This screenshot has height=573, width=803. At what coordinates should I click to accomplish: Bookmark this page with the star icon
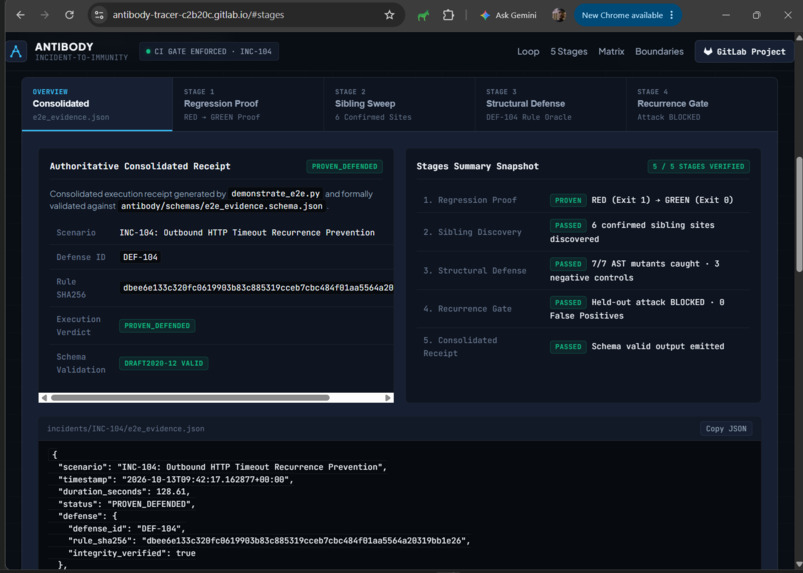pos(389,15)
